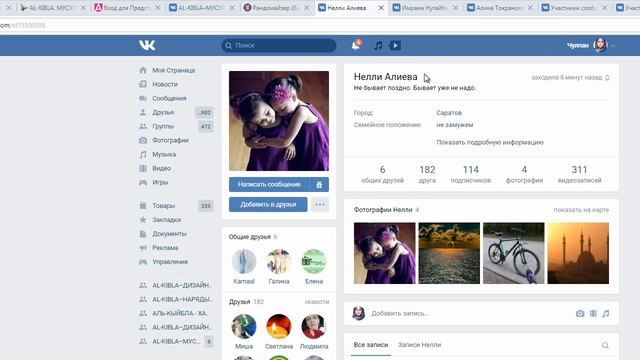
Task: Close the Нелли Алиева browser tab
Action: click(x=381, y=8)
